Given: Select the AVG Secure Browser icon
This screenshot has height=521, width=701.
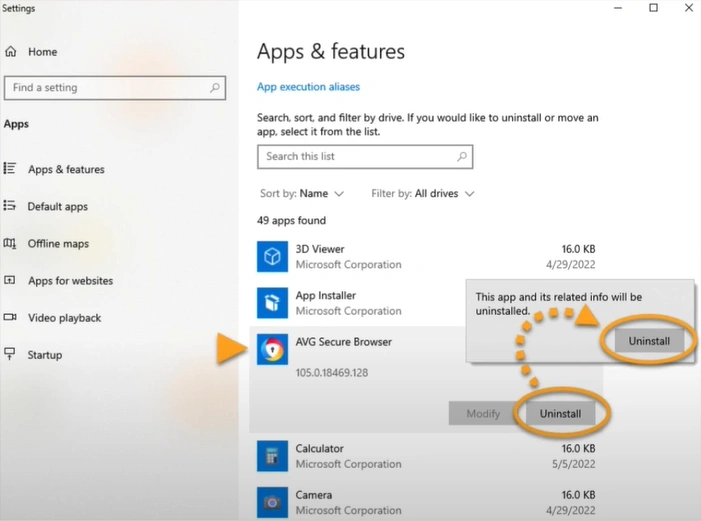Looking at the screenshot, I should click(272, 349).
